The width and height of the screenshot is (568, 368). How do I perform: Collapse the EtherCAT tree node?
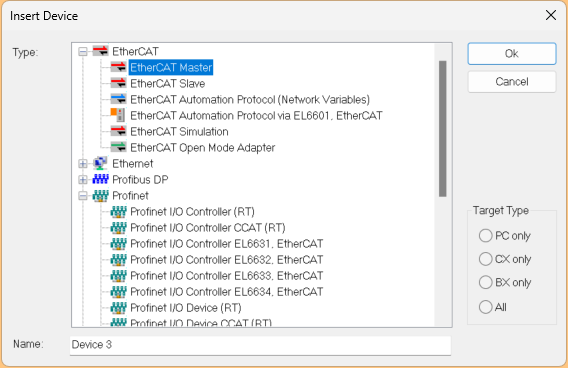click(x=83, y=51)
